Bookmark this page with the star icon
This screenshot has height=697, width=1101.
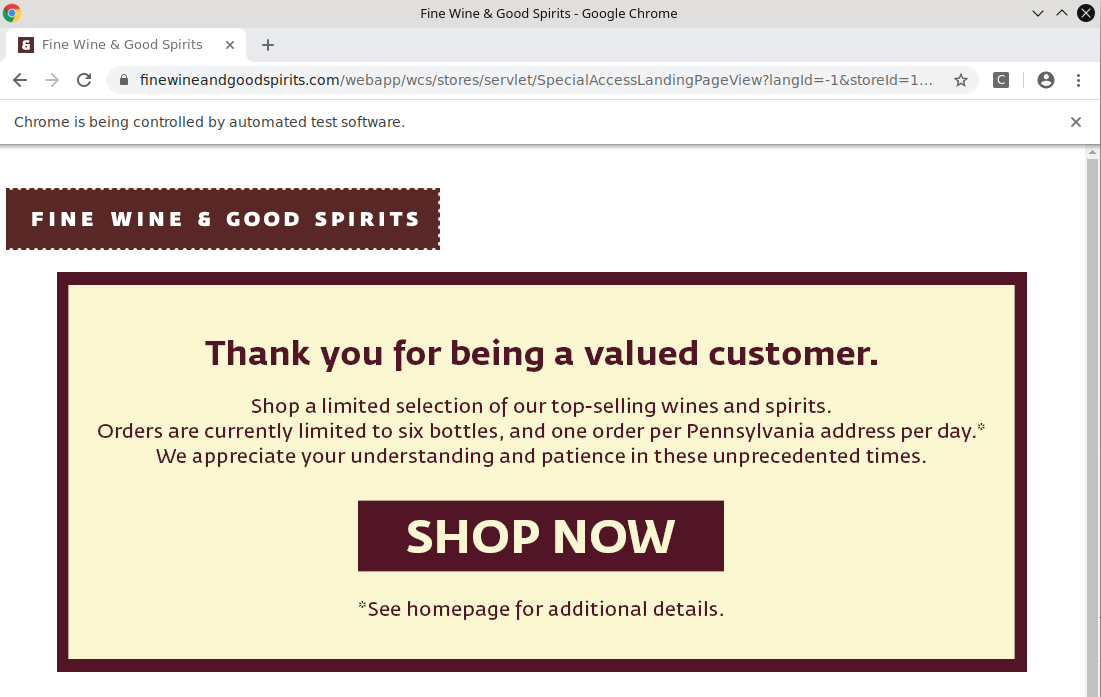coord(961,80)
